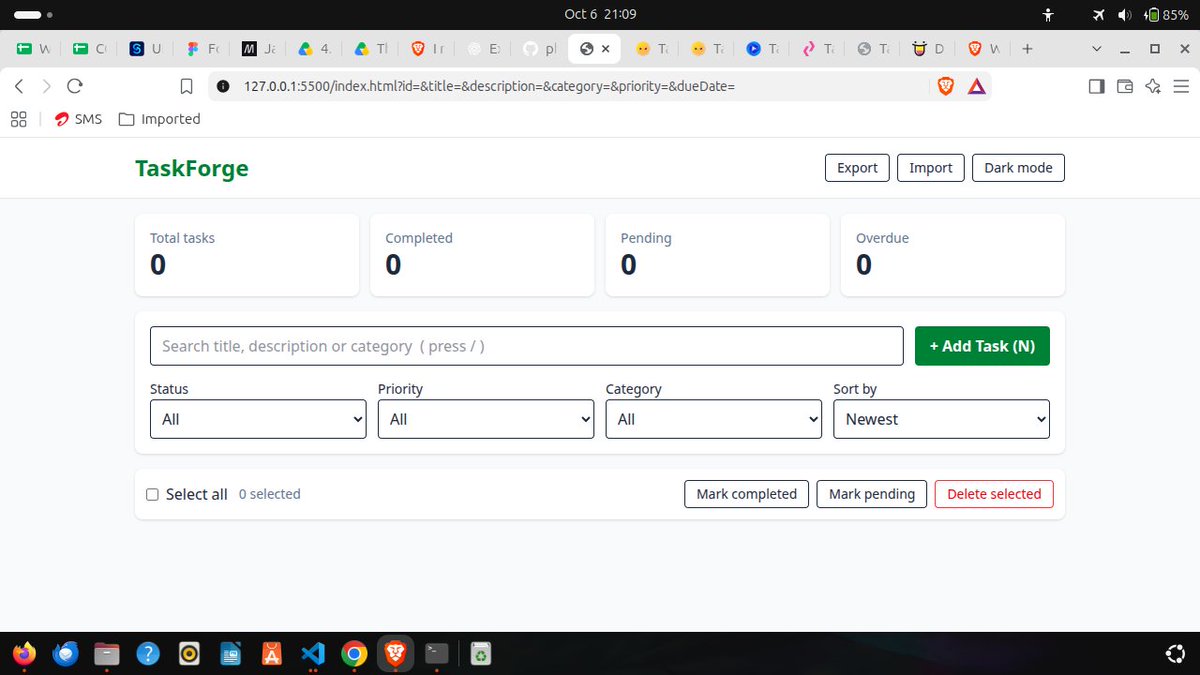
Task: Open the accessibility menu in top bar
Action: 1047,14
